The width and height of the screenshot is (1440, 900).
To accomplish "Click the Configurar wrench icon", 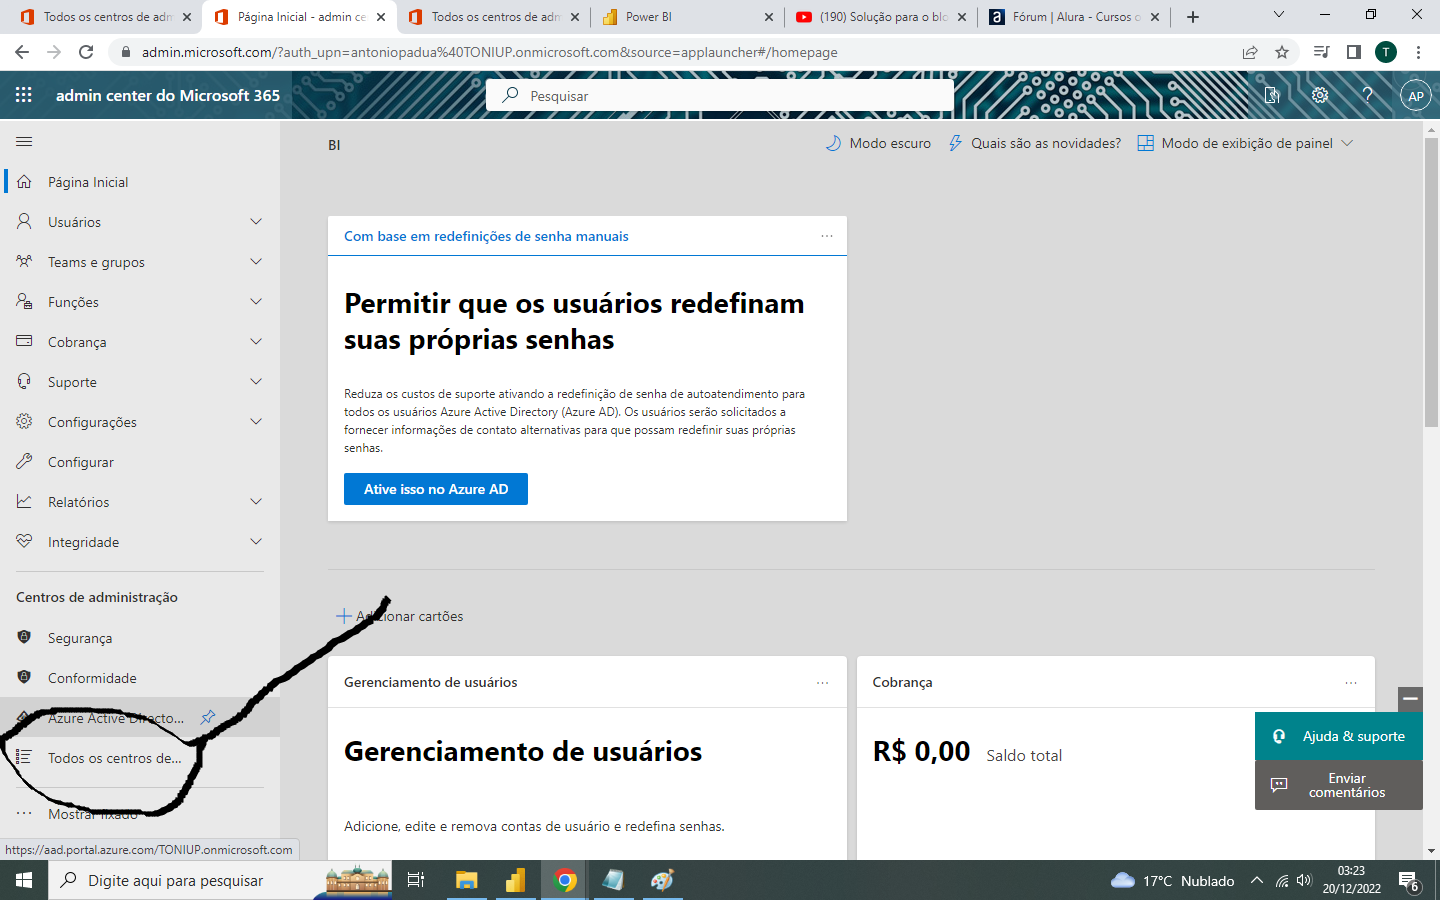I will click(x=24, y=462).
